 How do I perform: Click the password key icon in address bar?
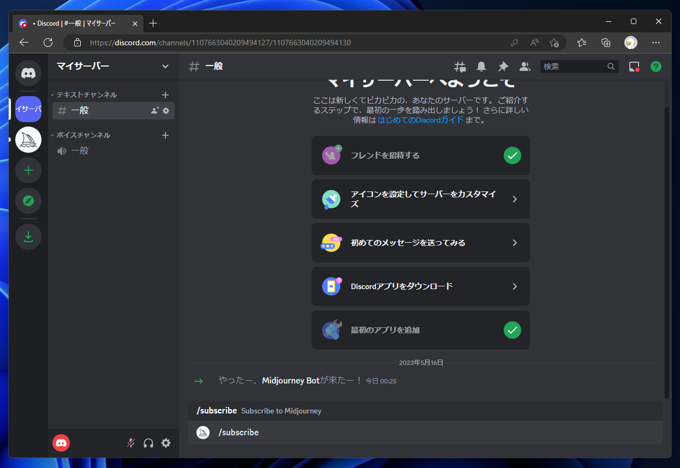click(514, 43)
